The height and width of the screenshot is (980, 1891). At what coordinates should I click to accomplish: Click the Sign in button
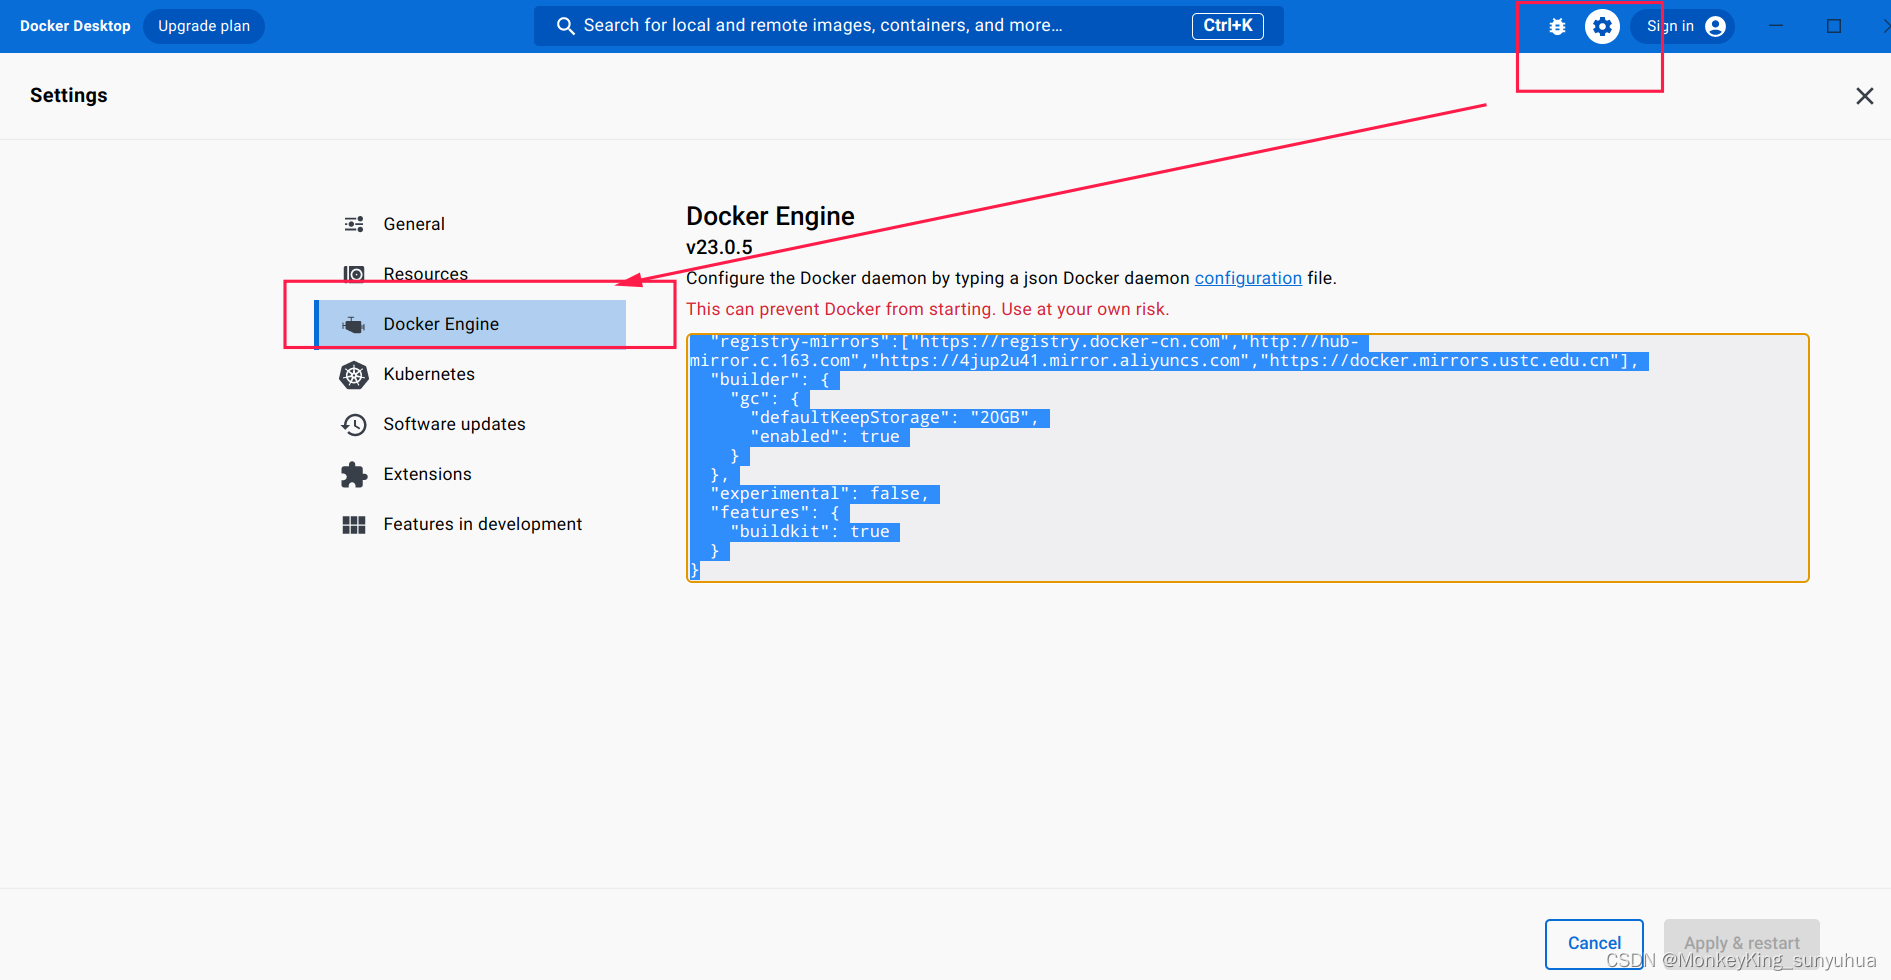pos(1683,26)
